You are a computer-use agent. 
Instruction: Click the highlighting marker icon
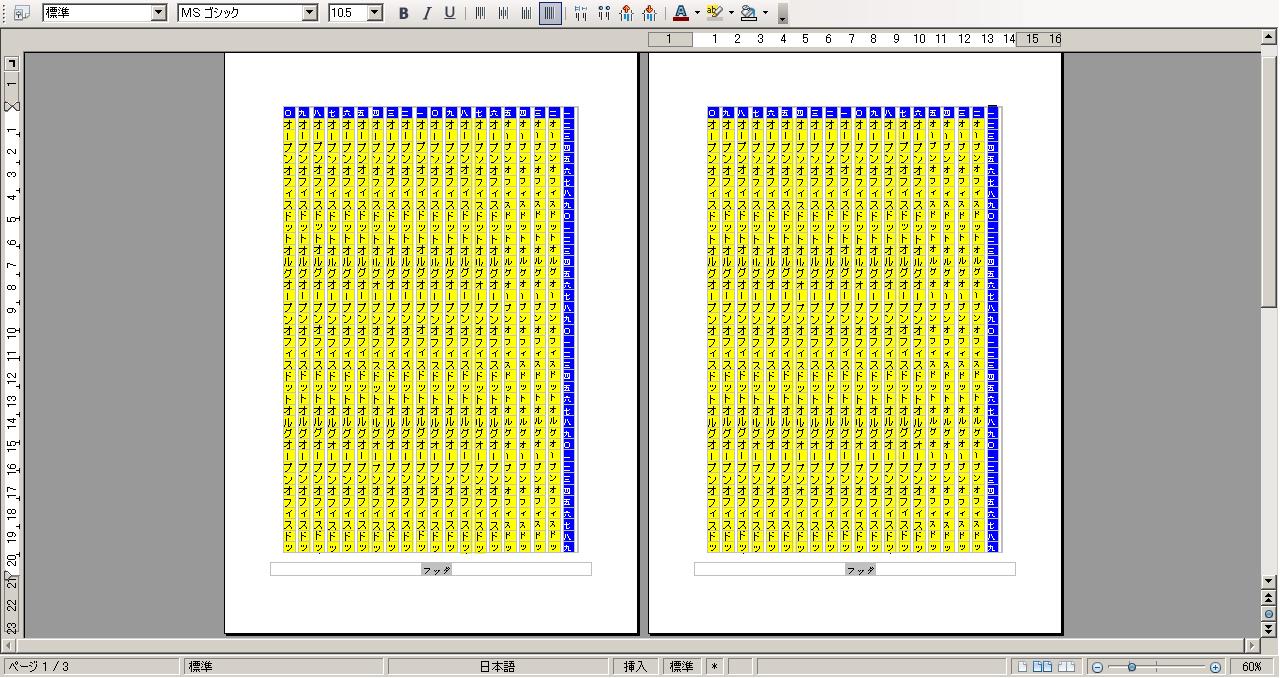point(713,13)
